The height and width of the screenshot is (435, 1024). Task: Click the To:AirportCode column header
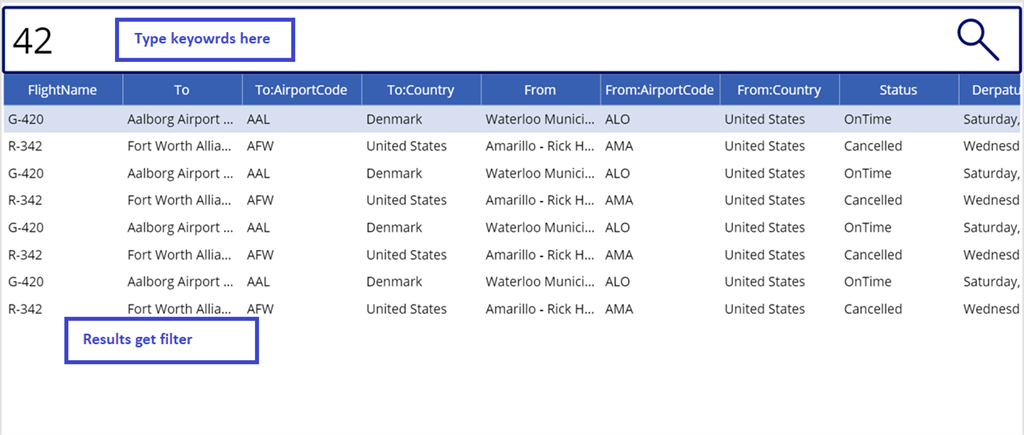coord(302,90)
